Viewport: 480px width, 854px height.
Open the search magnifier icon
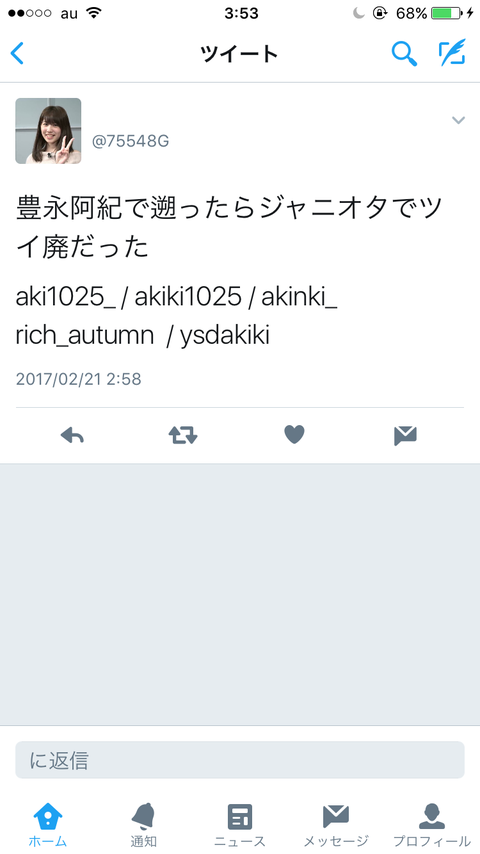(x=404, y=53)
